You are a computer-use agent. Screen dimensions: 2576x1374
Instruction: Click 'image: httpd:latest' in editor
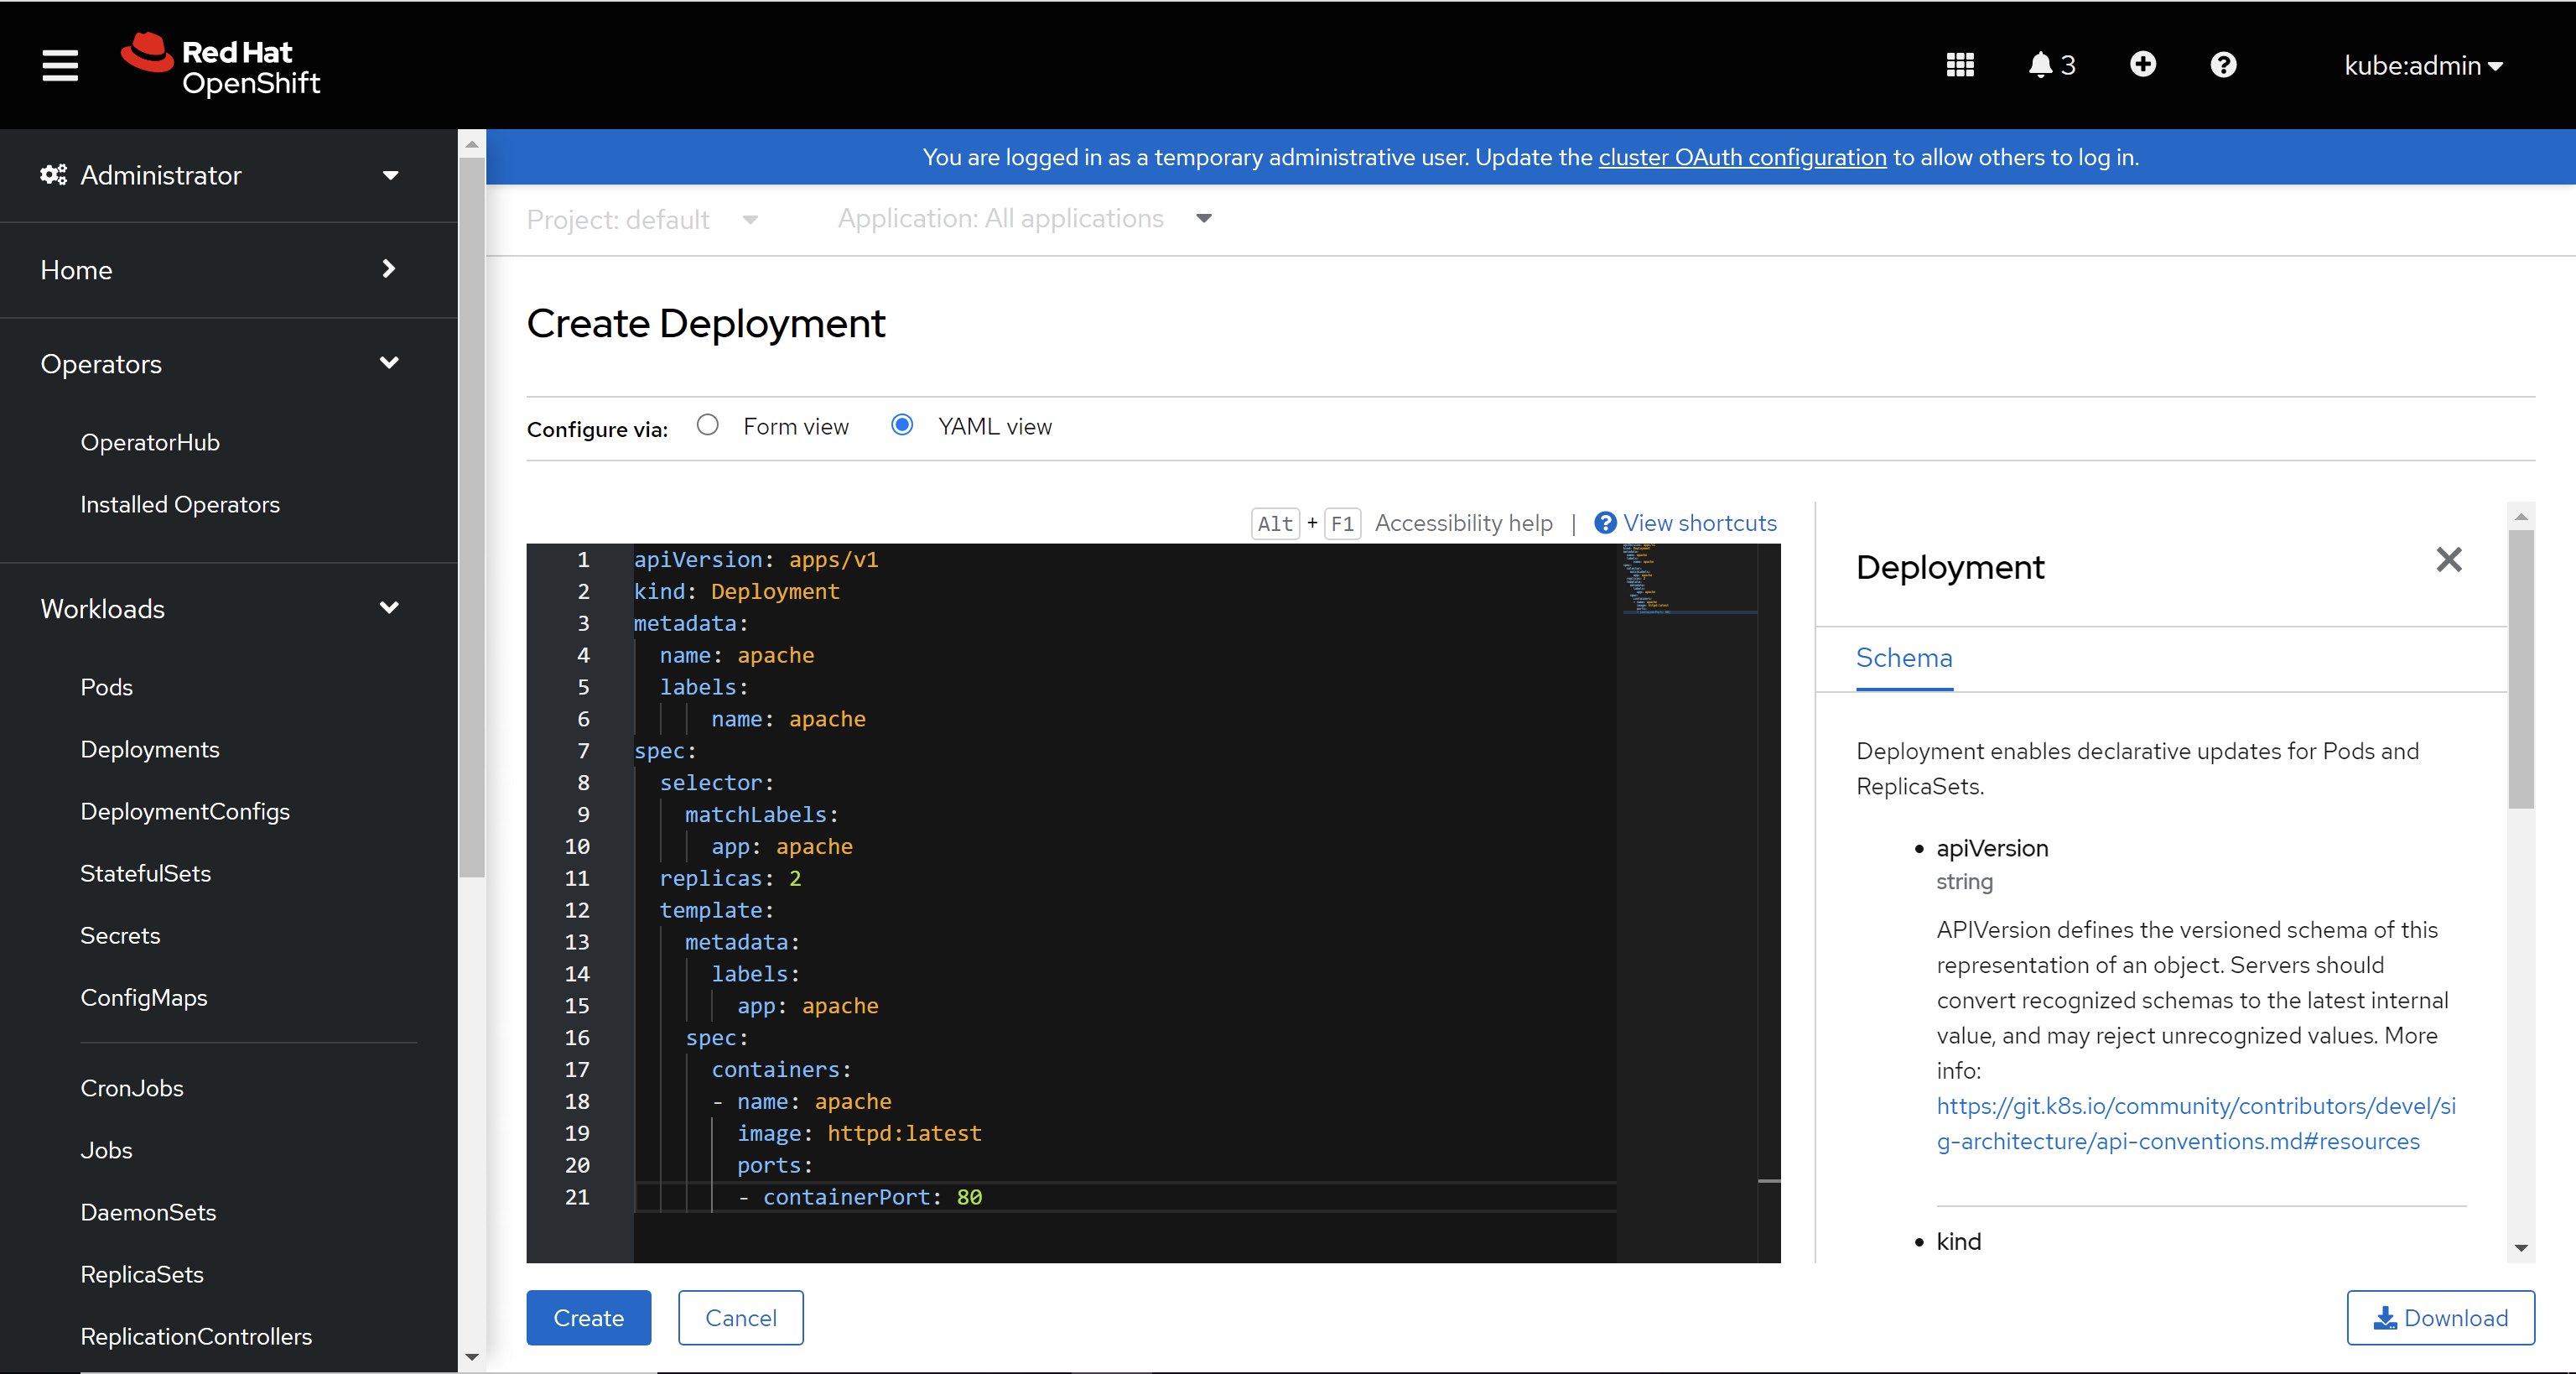[859, 1133]
